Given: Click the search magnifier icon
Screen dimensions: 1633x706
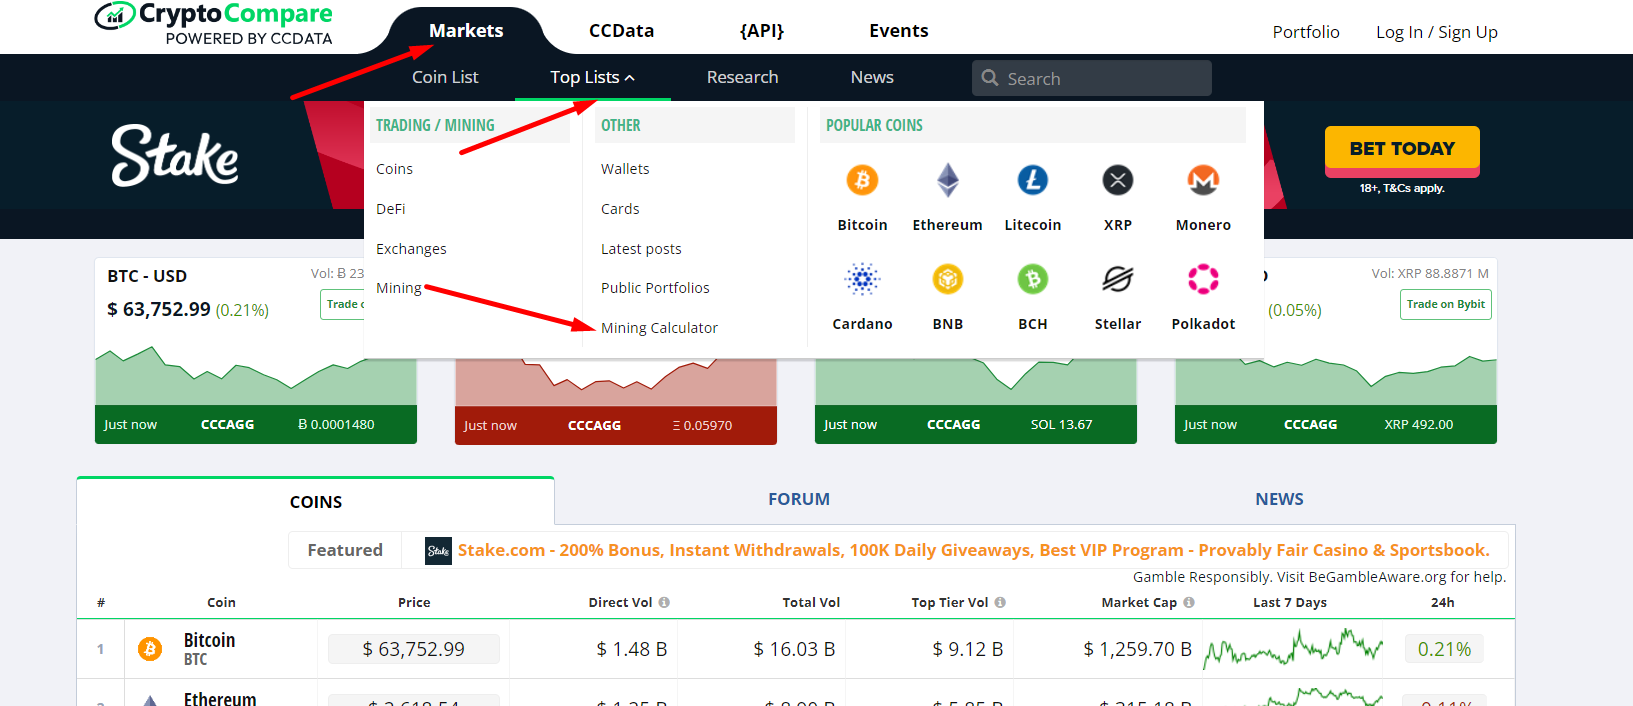Looking at the screenshot, I should (x=990, y=78).
